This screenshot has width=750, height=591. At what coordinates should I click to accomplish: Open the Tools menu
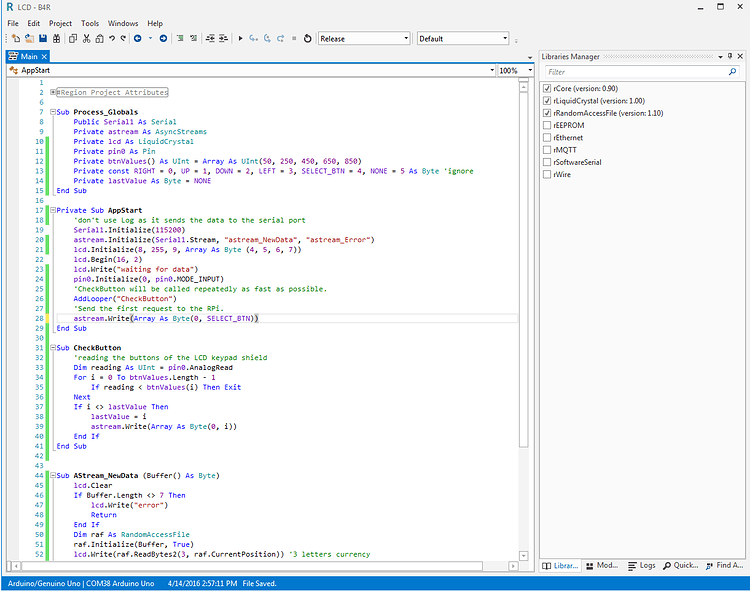point(90,23)
